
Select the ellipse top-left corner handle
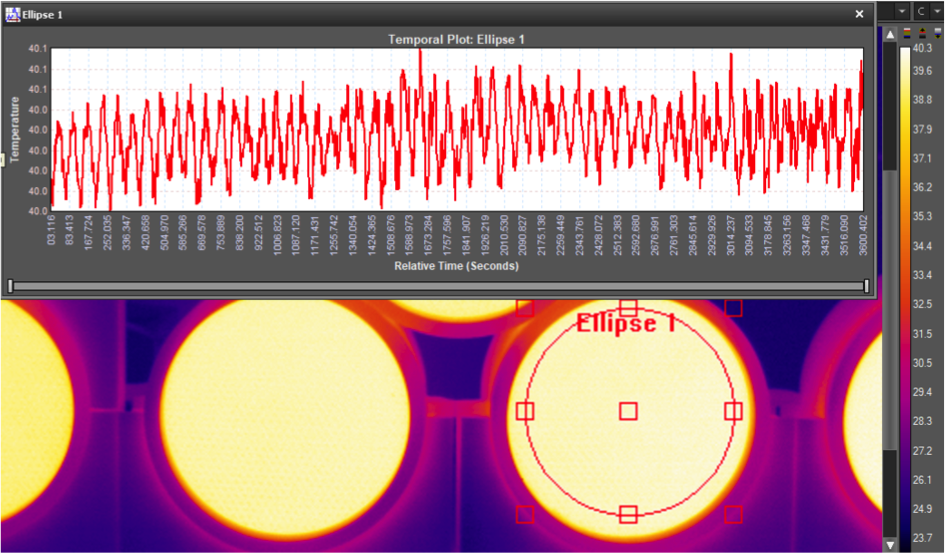coord(525,308)
